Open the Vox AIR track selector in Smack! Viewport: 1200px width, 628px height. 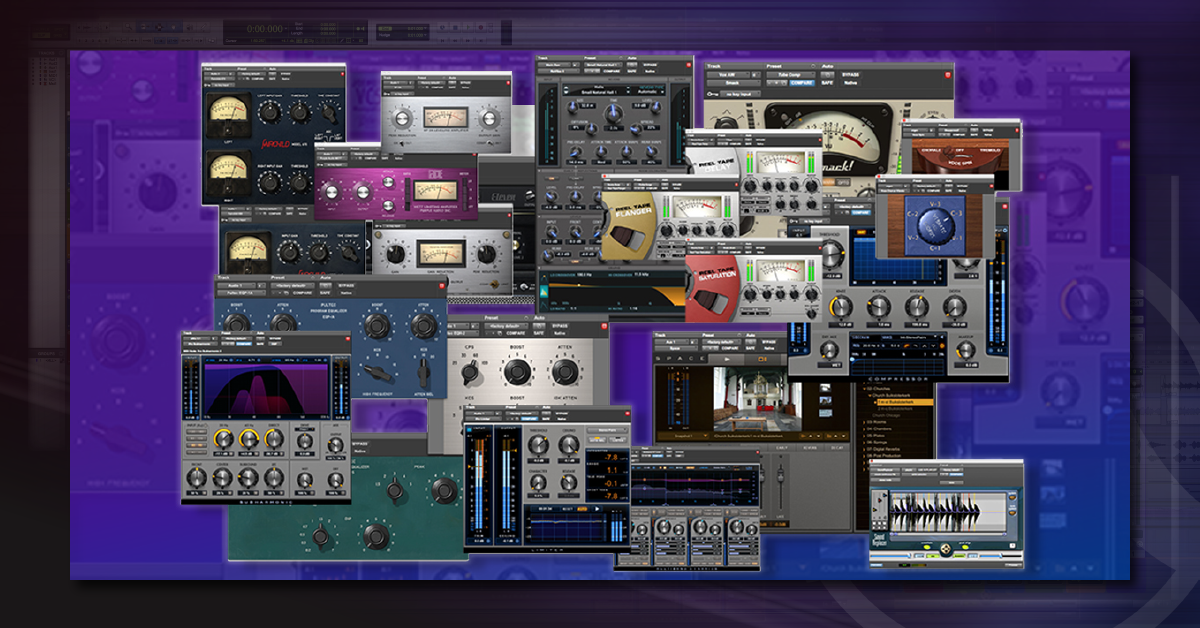pyautogui.click(x=730, y=74)
